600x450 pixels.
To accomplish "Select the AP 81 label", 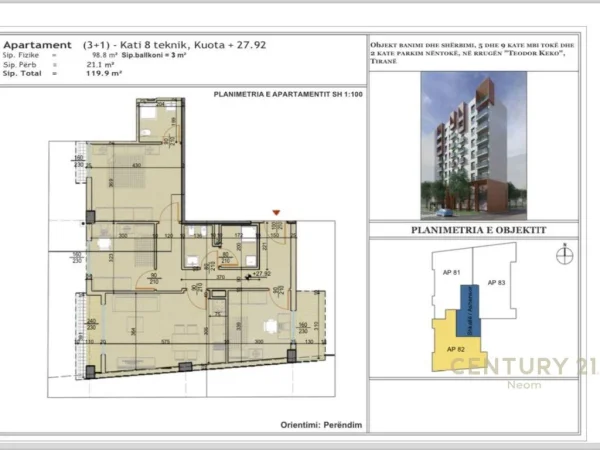I will (x=450, y=272).
